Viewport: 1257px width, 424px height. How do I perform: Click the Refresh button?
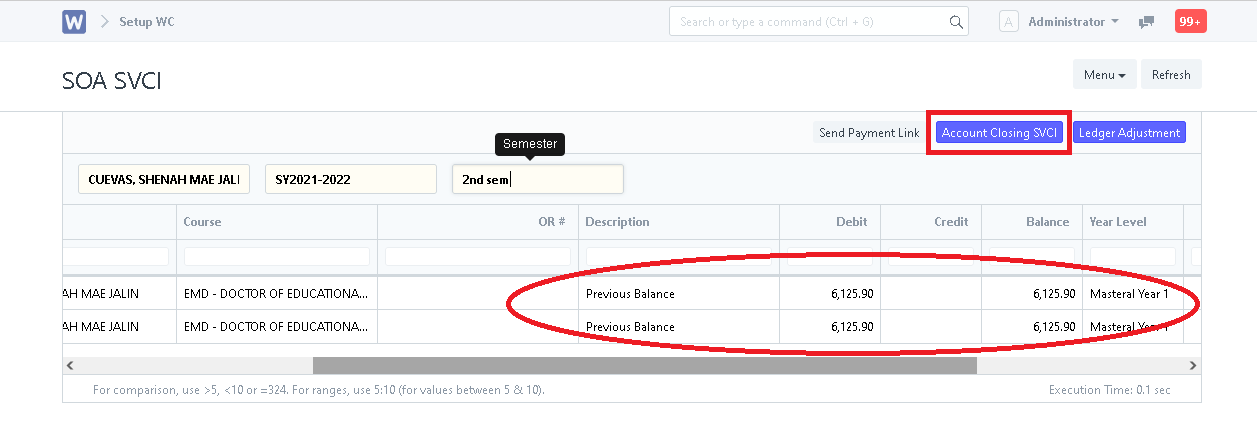(1171, 75)
